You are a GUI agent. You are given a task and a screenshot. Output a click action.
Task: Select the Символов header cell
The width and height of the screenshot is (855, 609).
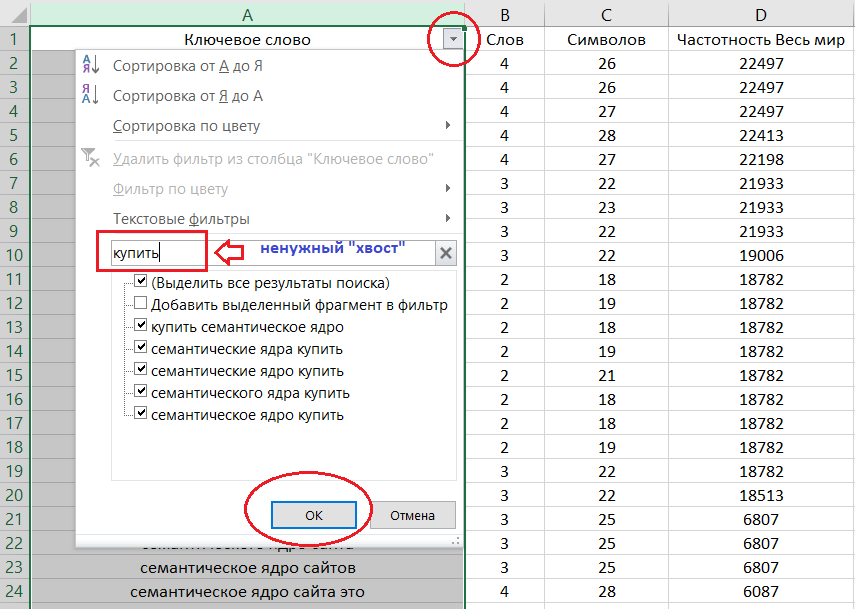pos(606,39)
